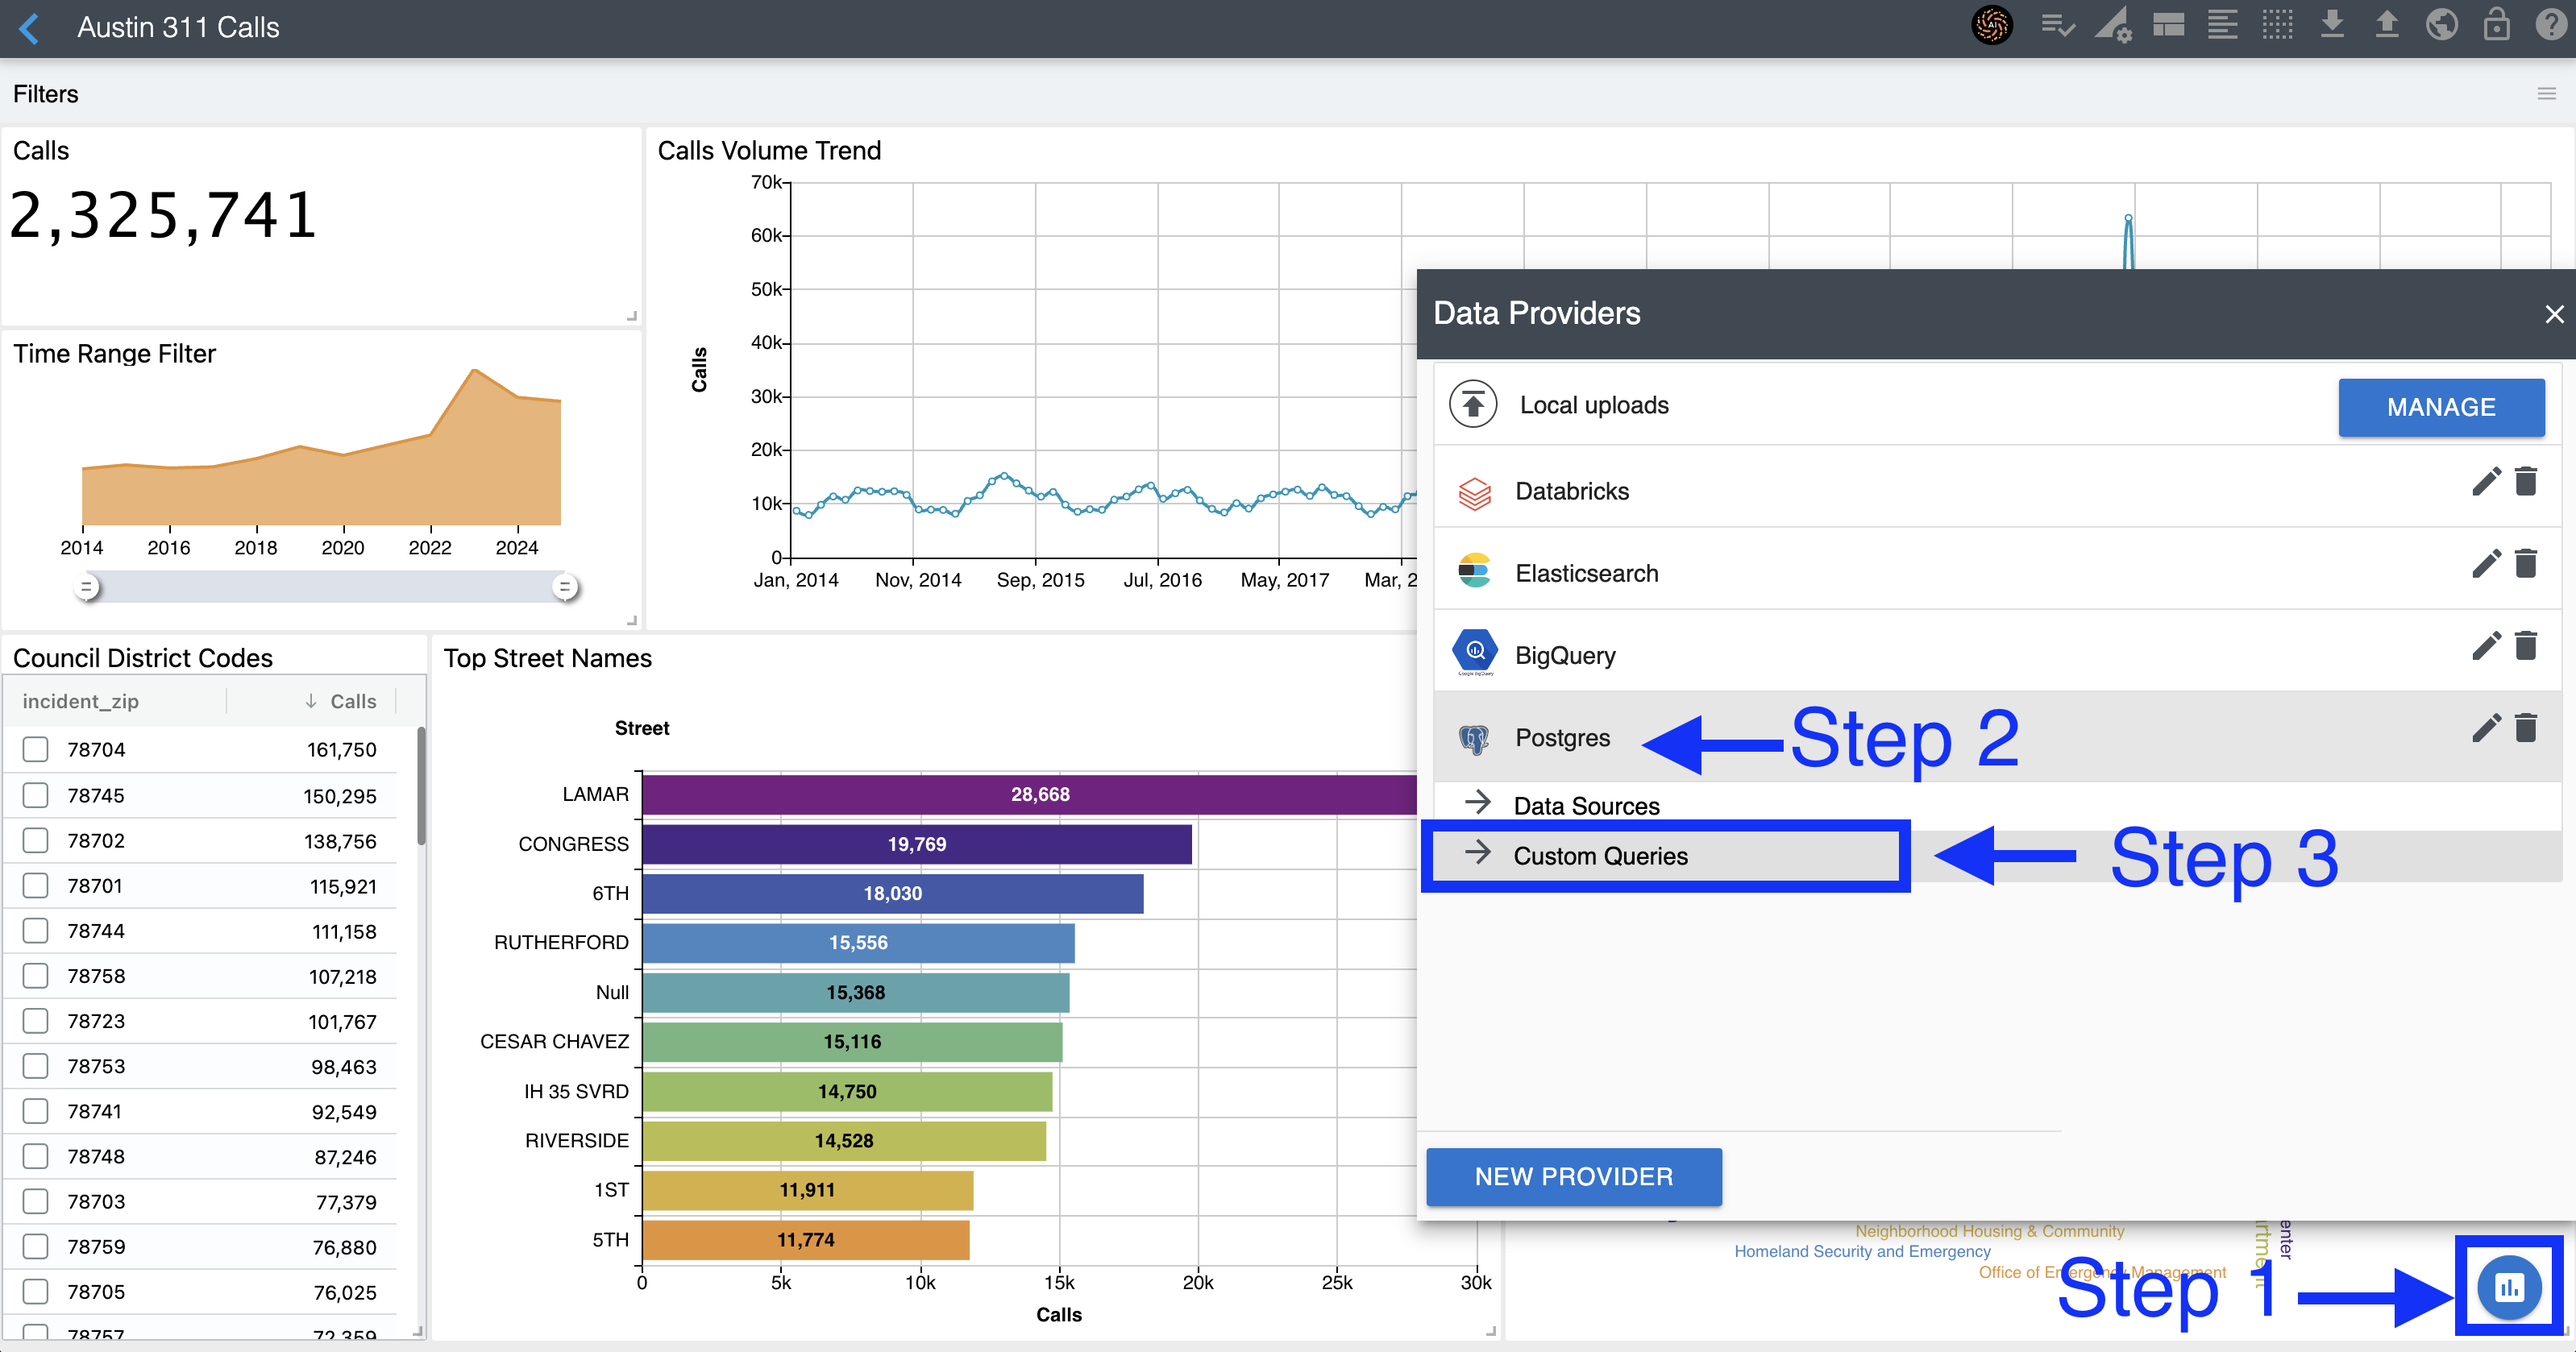Viewport: 2576px width, 1352px height.
Task: Open help question mark icon
Action: point(2550,26)
